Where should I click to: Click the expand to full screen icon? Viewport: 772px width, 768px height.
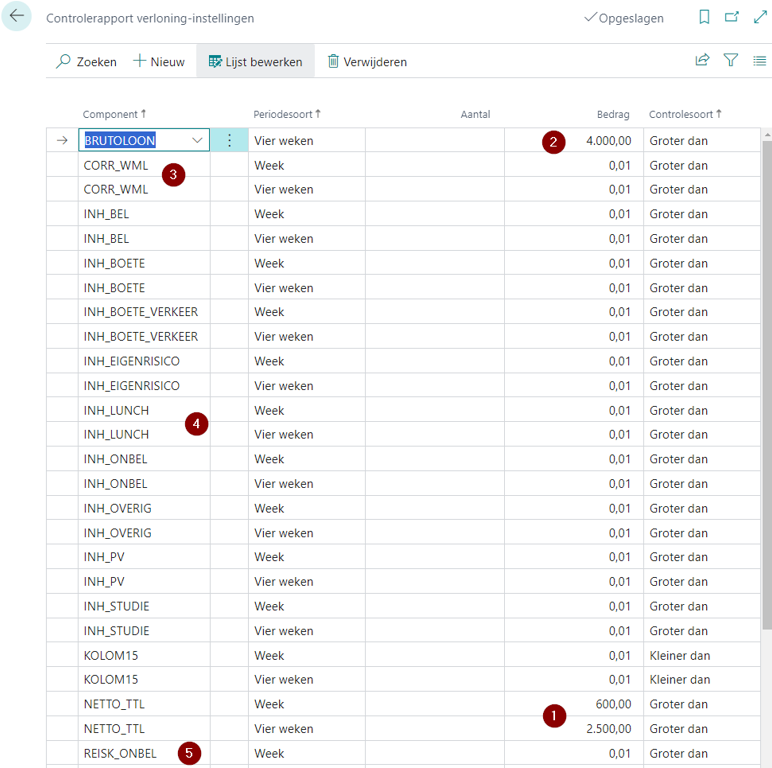[759, 18]
